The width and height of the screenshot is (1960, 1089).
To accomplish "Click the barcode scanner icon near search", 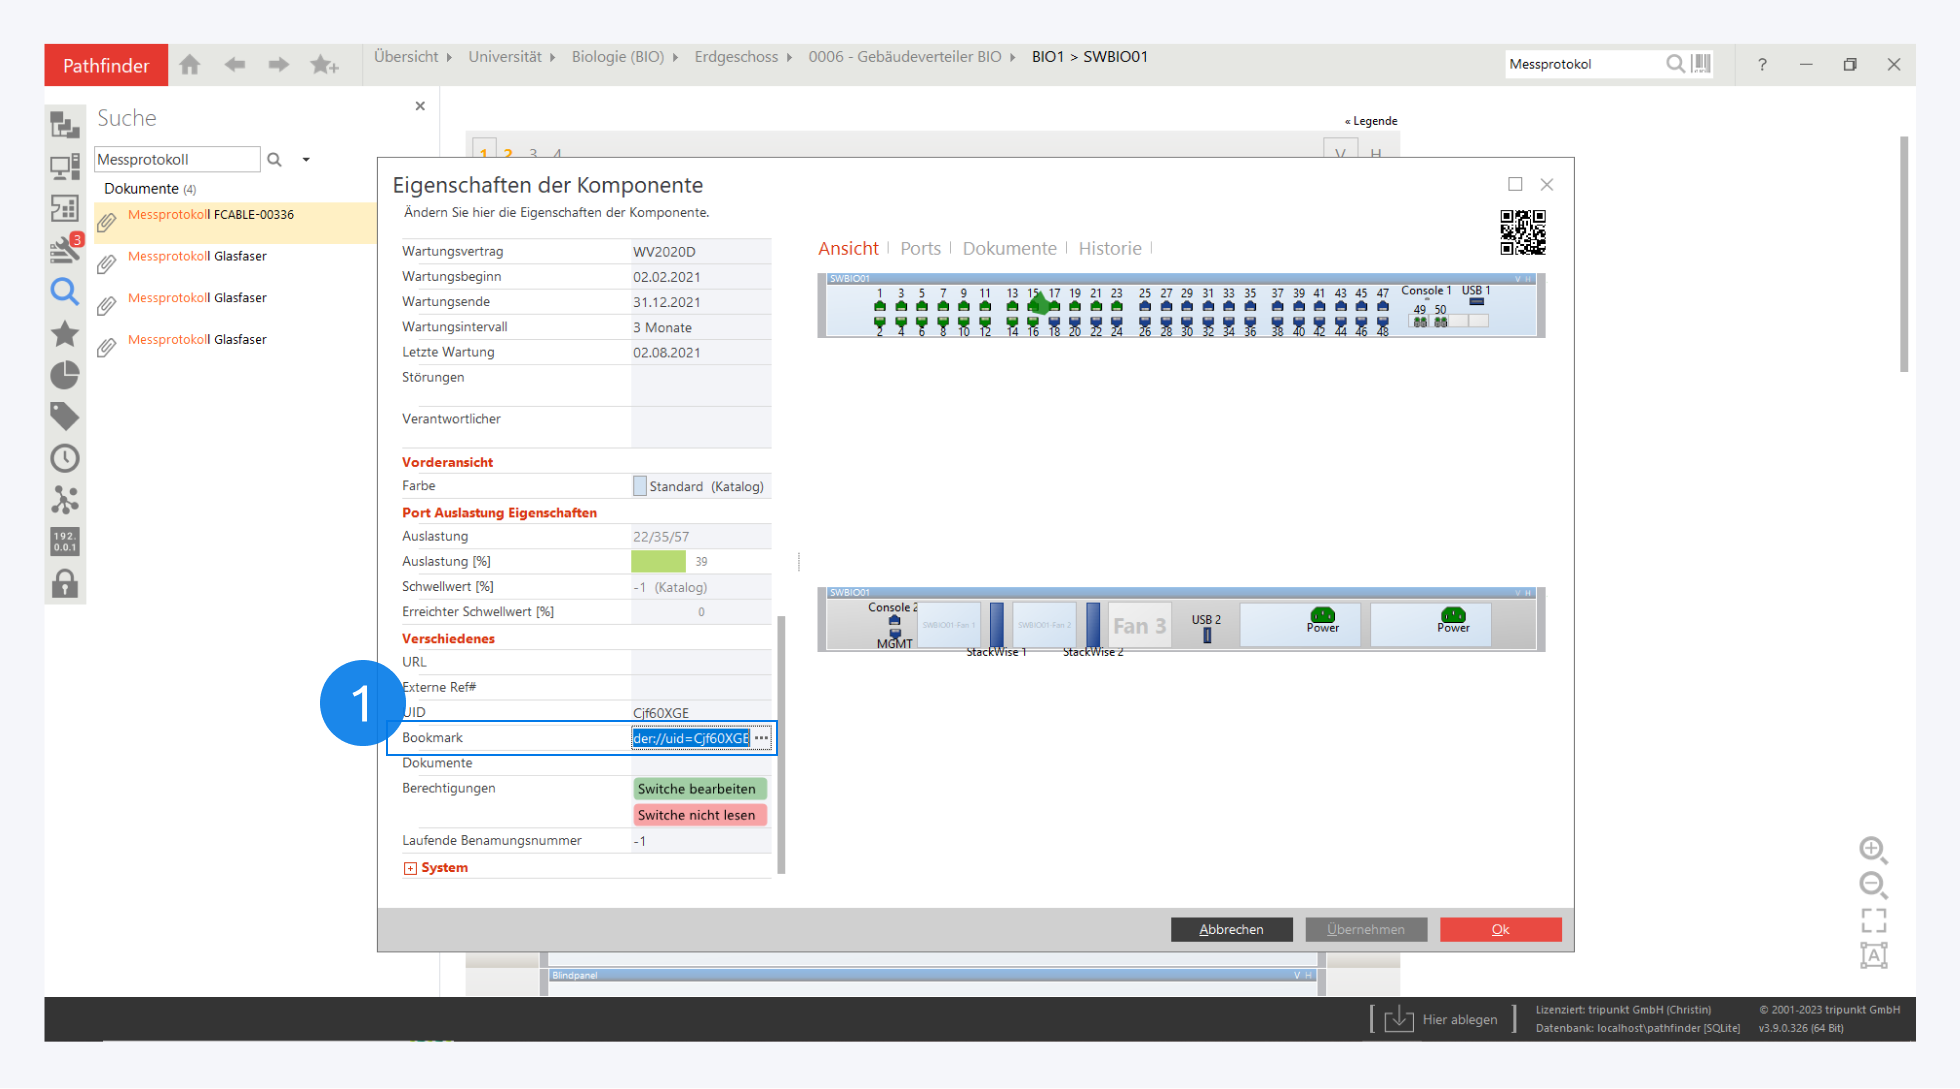I will tap(1702, 64).
